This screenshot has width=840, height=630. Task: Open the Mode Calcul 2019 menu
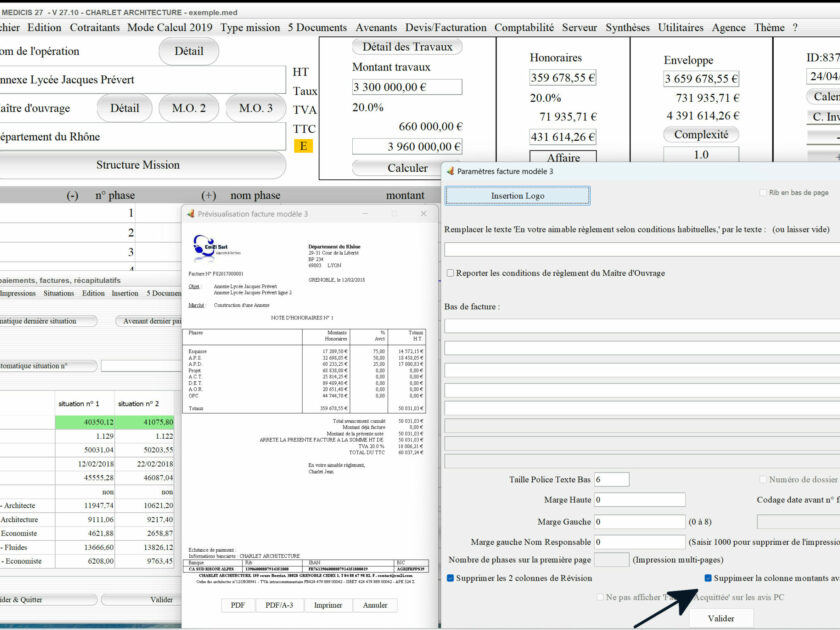tap(170, 27)
